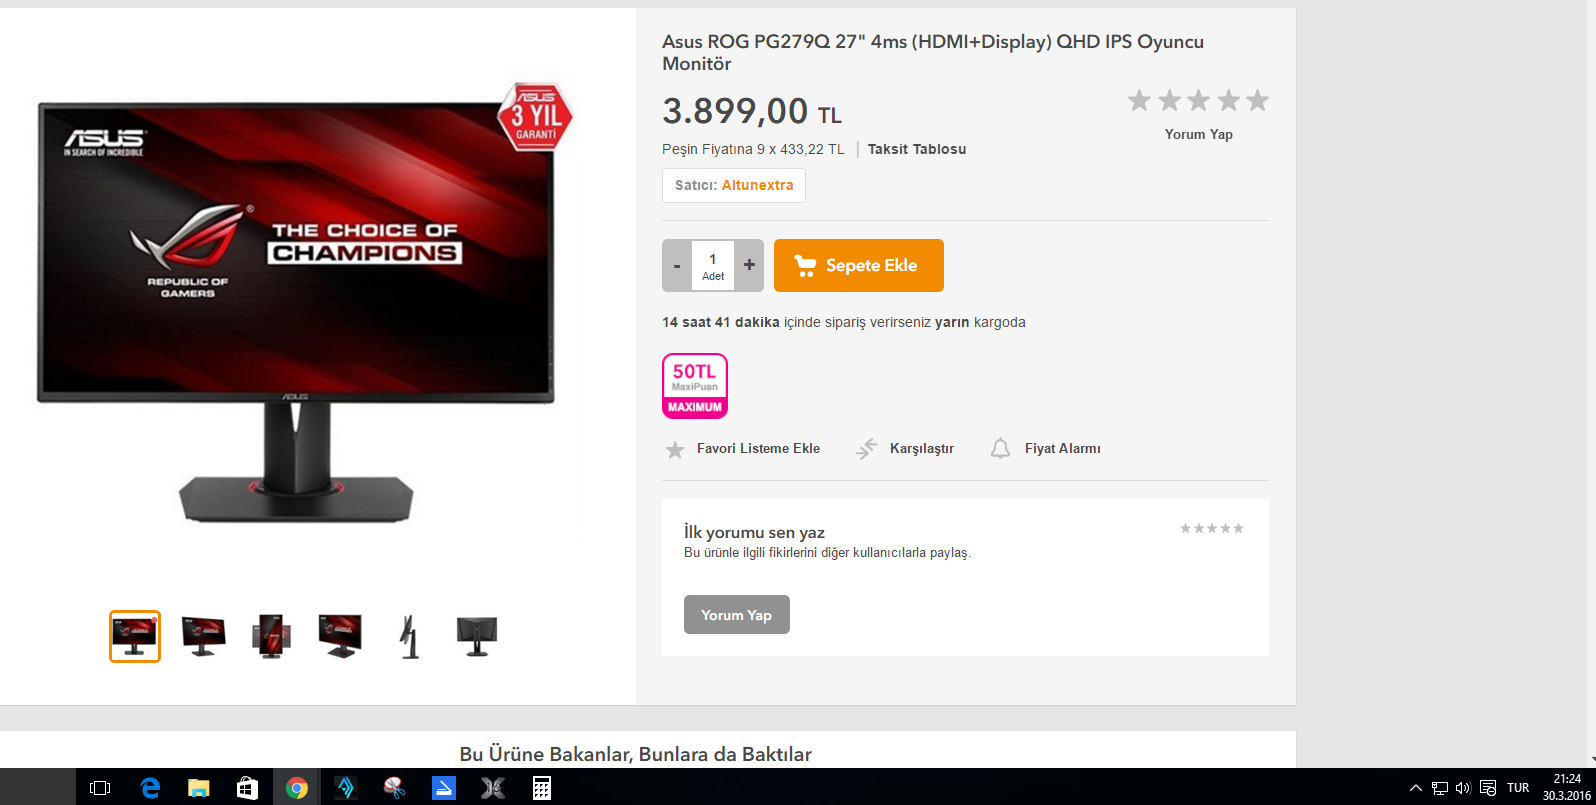The height and width of the screenshot is (805, 1596).
Task: Click the gray Yorum Yap button
Action: [737, 615]
